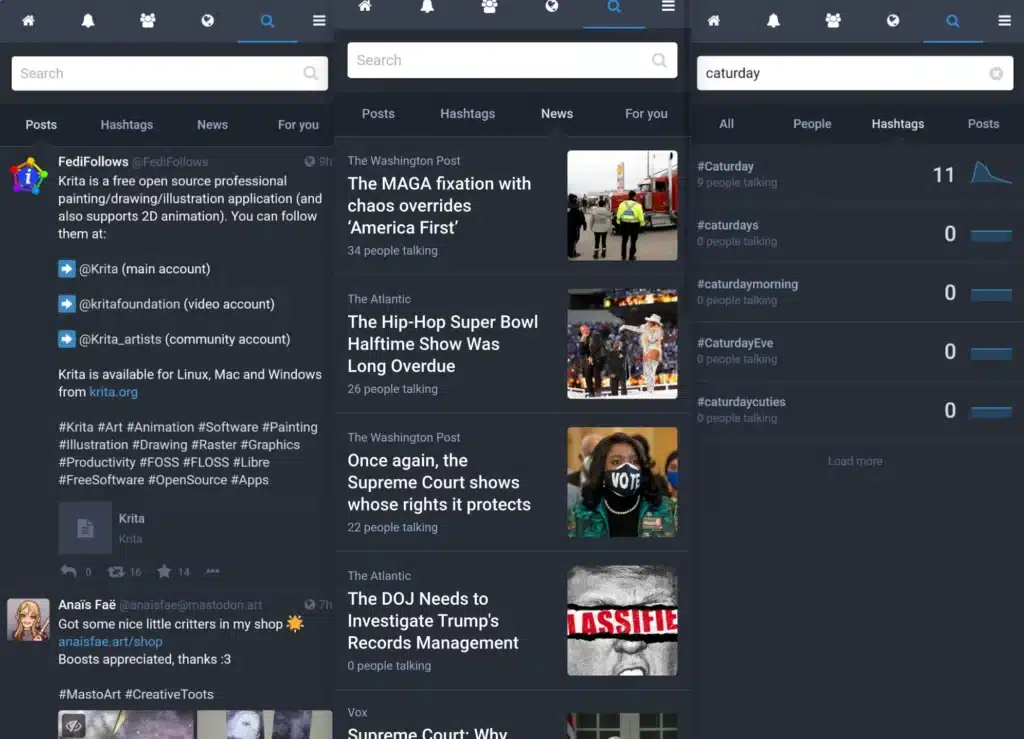Open federated globe icon in right panel

[x=893, y=21]
